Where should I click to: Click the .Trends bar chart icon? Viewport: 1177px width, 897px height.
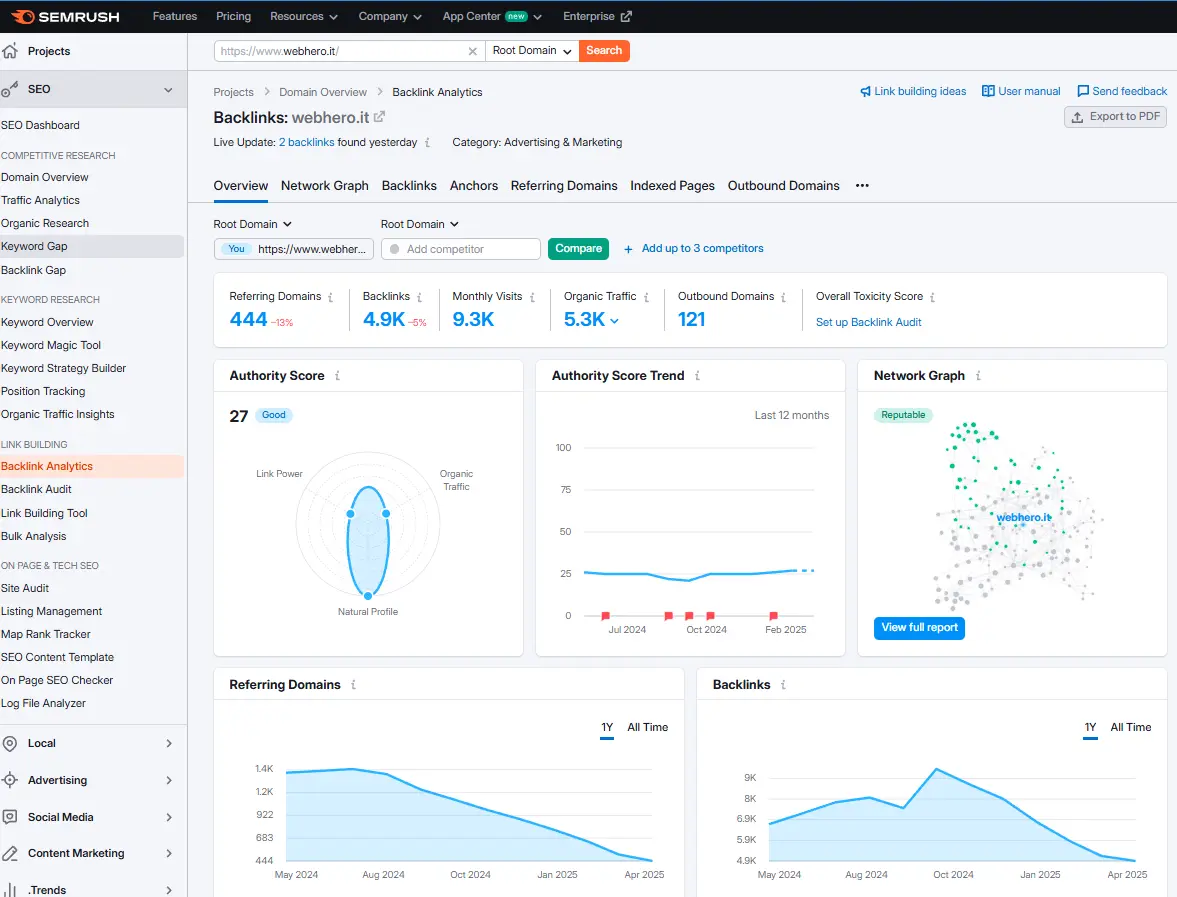point(10,889)
